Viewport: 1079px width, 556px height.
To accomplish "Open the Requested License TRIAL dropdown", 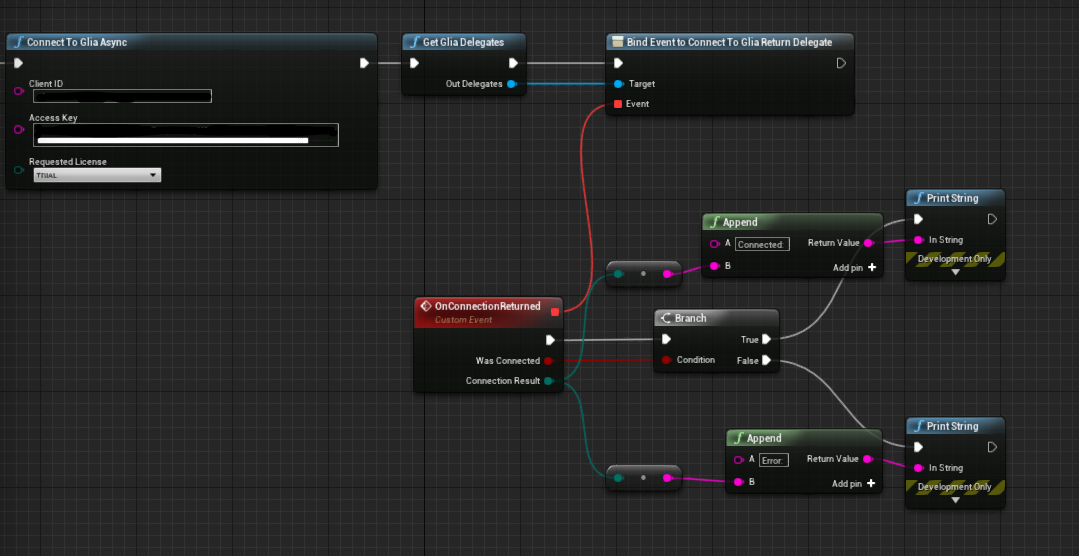I will click(97, 175).
